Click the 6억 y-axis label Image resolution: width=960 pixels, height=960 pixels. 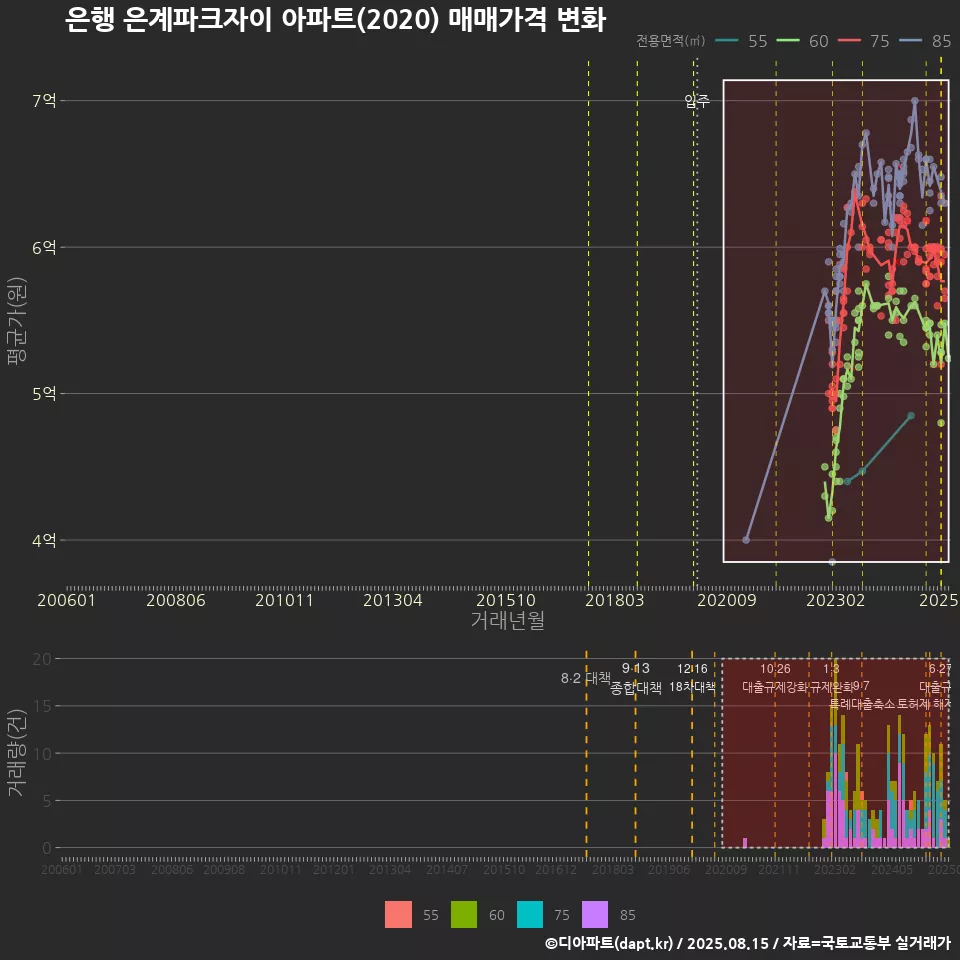pos(44,247)
